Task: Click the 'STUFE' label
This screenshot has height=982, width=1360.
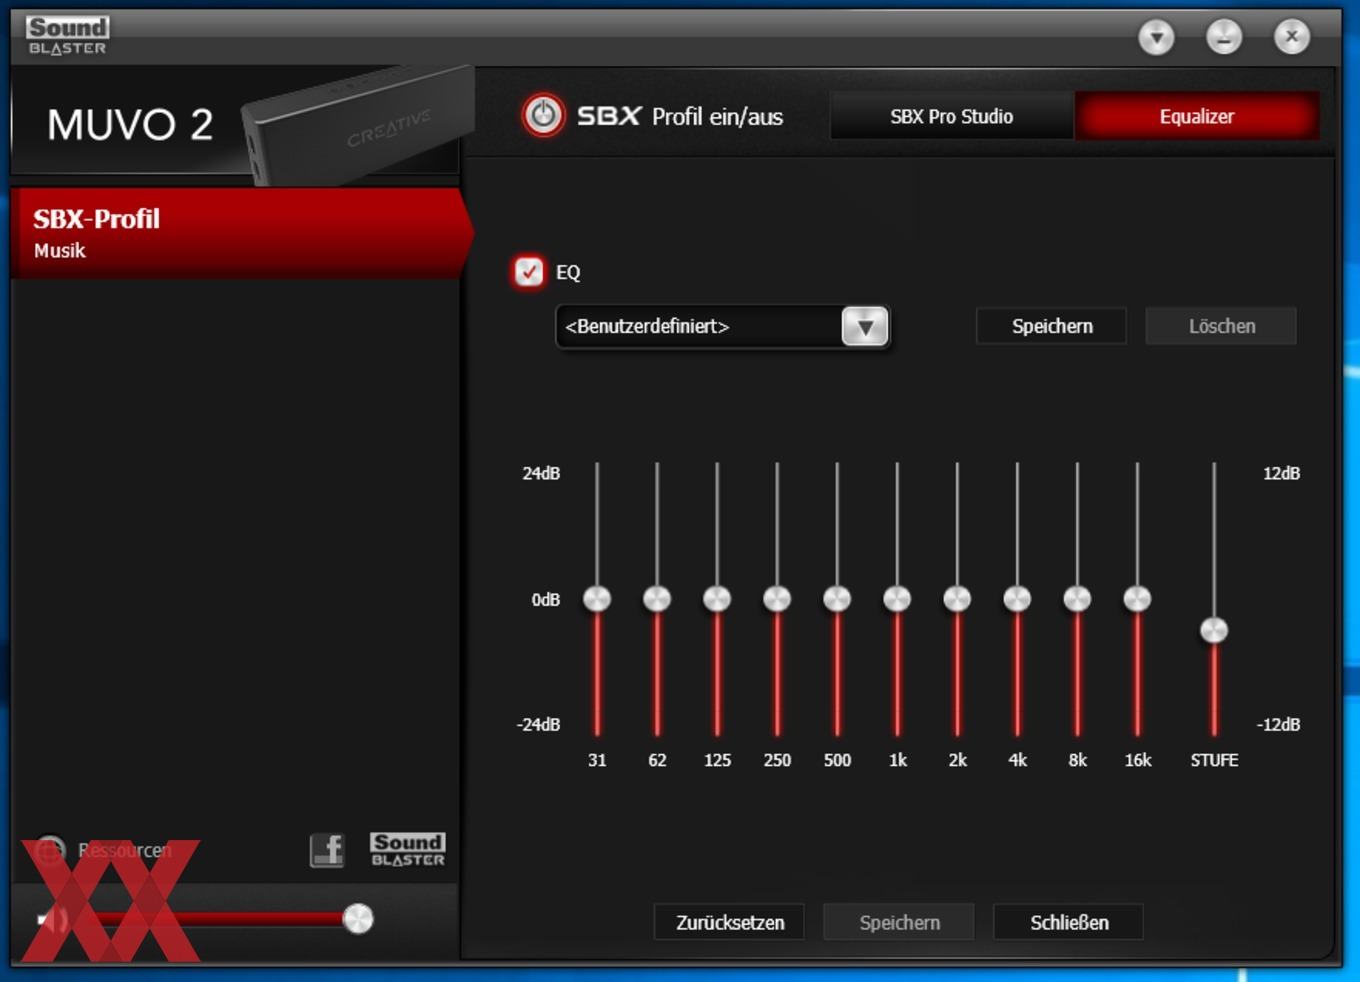Action: (1214, 760)
